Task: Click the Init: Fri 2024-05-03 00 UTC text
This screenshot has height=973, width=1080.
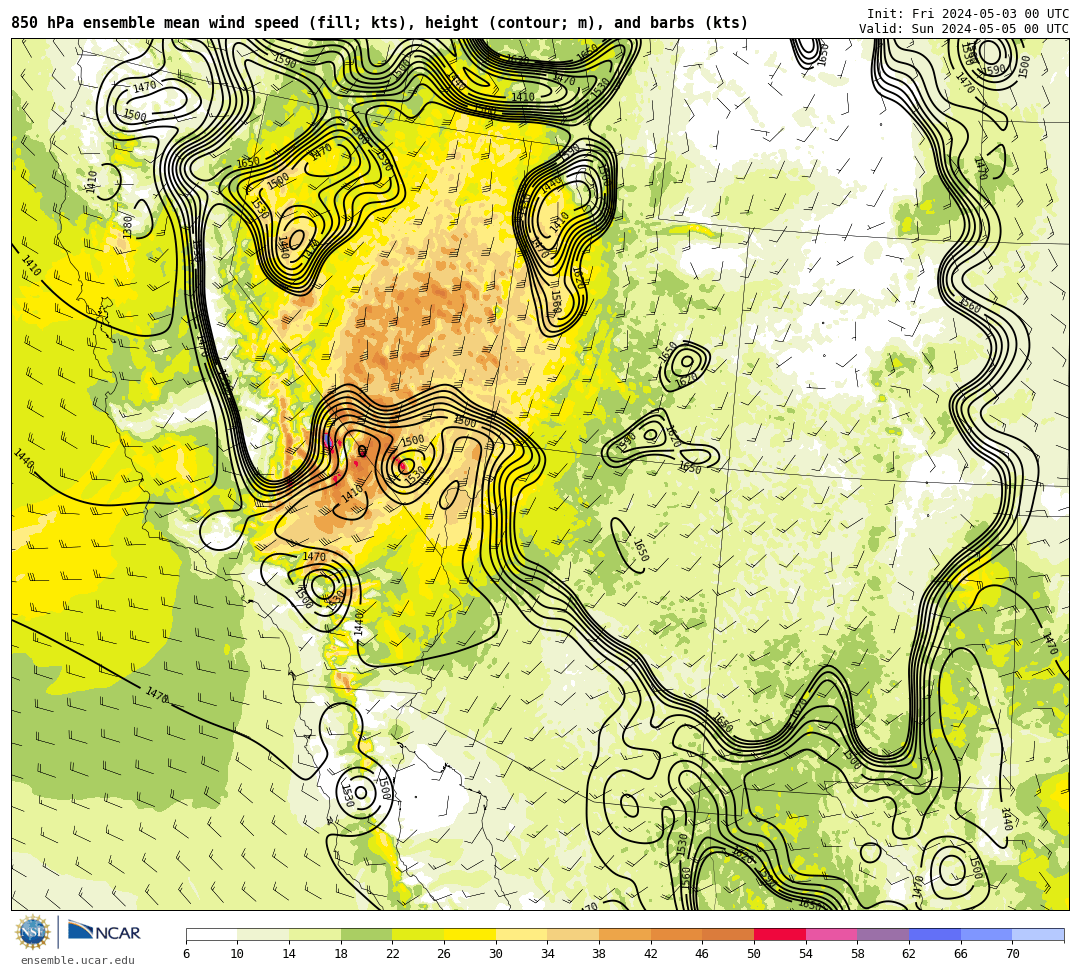Action: pyautogui.click(x=968, y=14)
